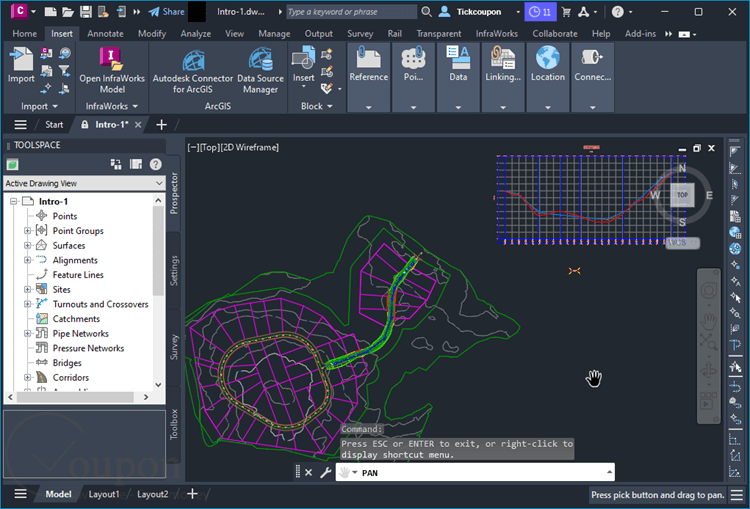
Task: Click the TOP face of ViewCube
Action: point(682,195)
